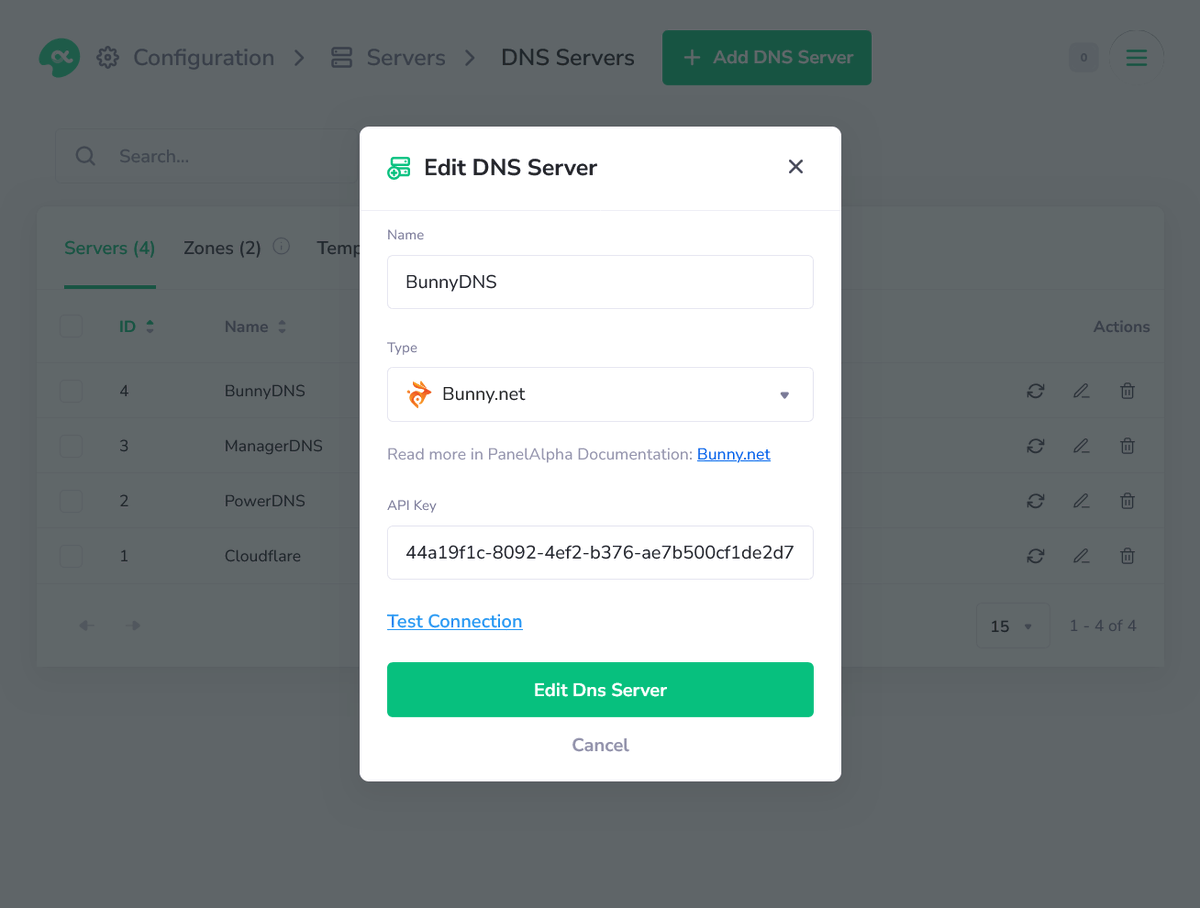1200x908 pixels.
Task: Open the Bunny.net documentation link
Action: [734, 454]
